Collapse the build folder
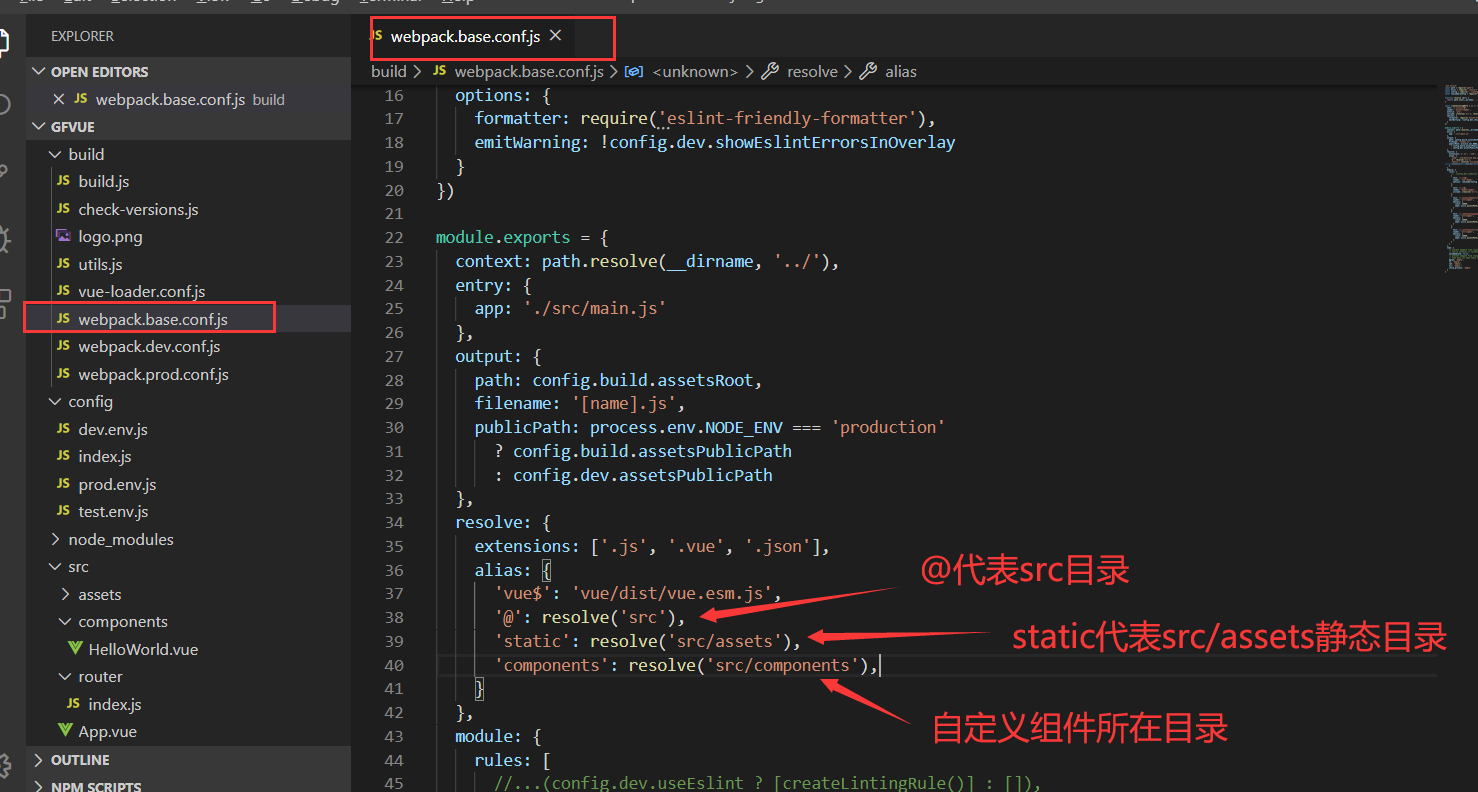This screenshot has width=1478, height=792. (x=55, y=154)
